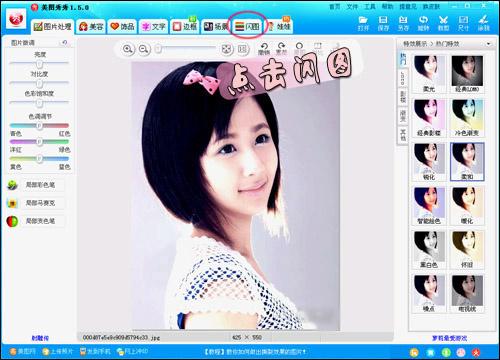Open the 边框 frame tab
This screenshot has height=360, width=500.
tap(185, 26)
